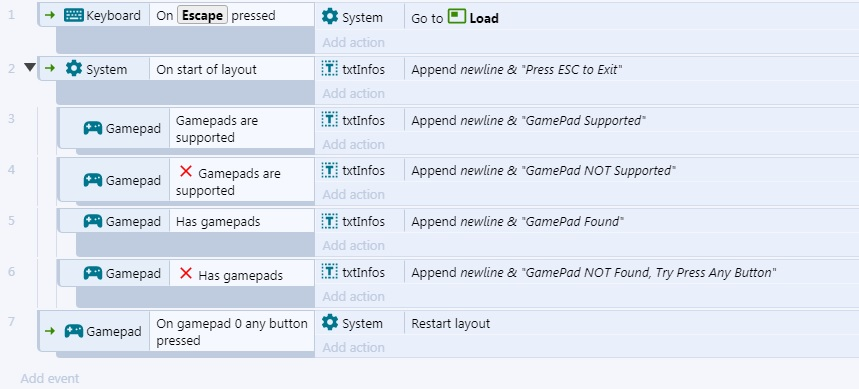Click 'Add action' under 'Go to Load'
Image resolution: width=859 pixels, height=389 pixels.
(353, 42)
